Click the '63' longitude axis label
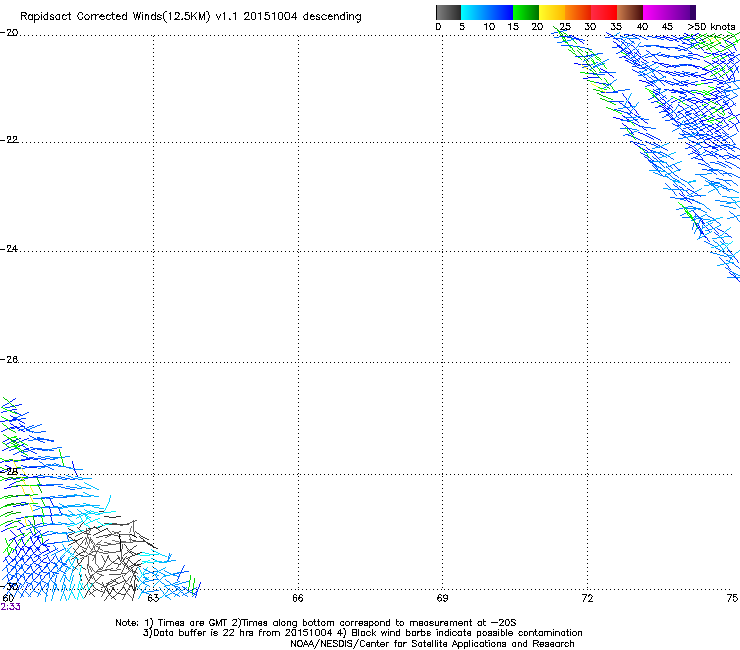The width and height of the screenshot is (740, 650). click(153, 599)
